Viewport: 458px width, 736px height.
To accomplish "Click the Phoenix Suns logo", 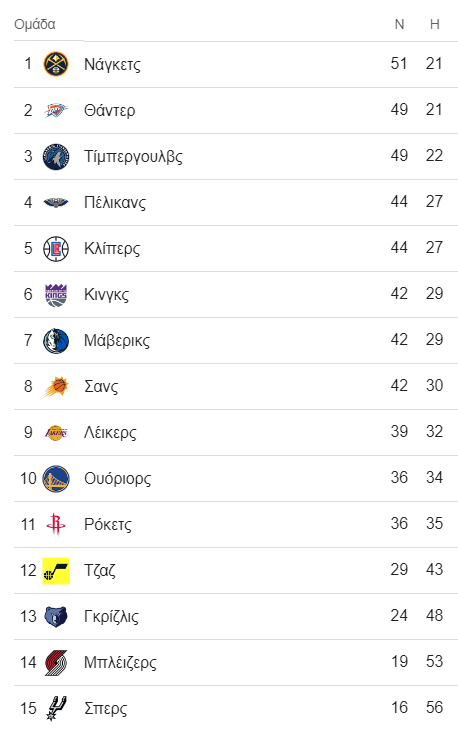I will (56, 386).
